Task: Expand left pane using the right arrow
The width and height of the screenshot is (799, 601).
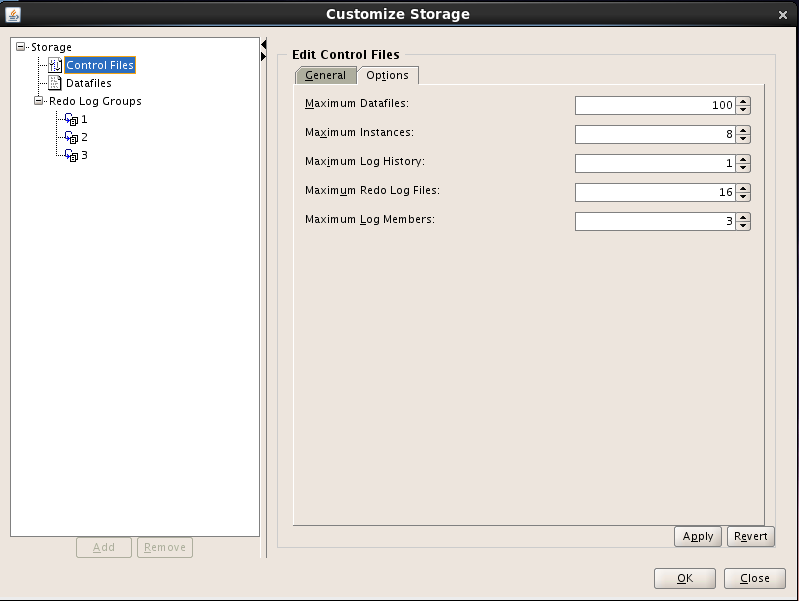Action: (263, 56)
